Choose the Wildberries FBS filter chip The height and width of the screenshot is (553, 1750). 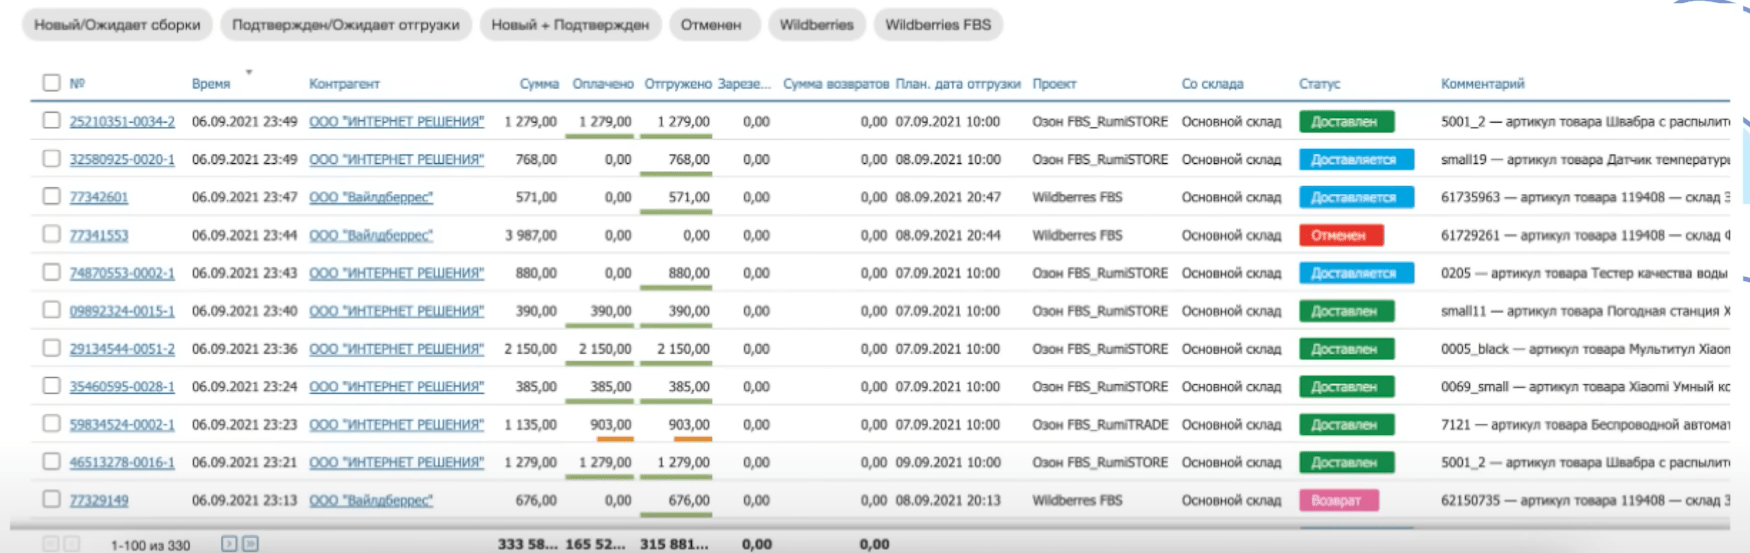938,25
